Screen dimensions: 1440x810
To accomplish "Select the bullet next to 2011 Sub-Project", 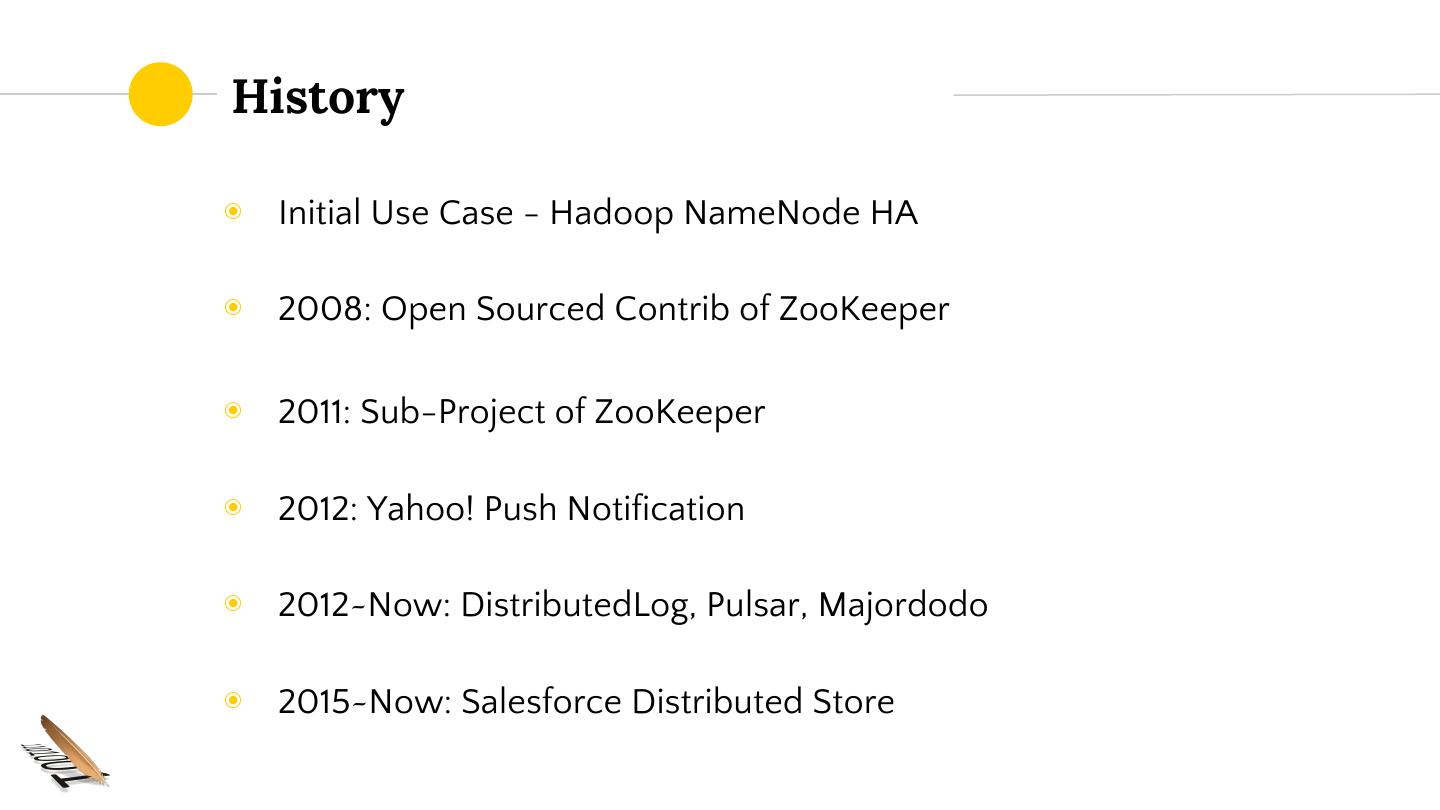I will tap(233, 411).
